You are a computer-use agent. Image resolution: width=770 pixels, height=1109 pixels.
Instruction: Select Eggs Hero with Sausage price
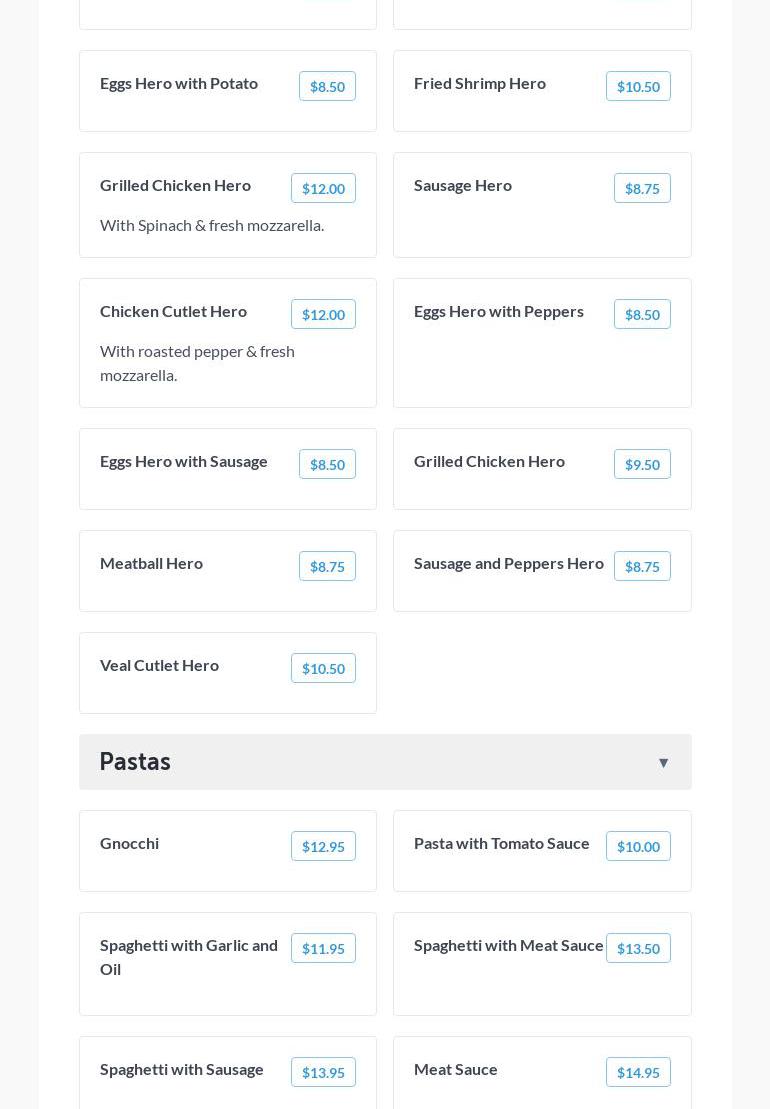point(327,465)
